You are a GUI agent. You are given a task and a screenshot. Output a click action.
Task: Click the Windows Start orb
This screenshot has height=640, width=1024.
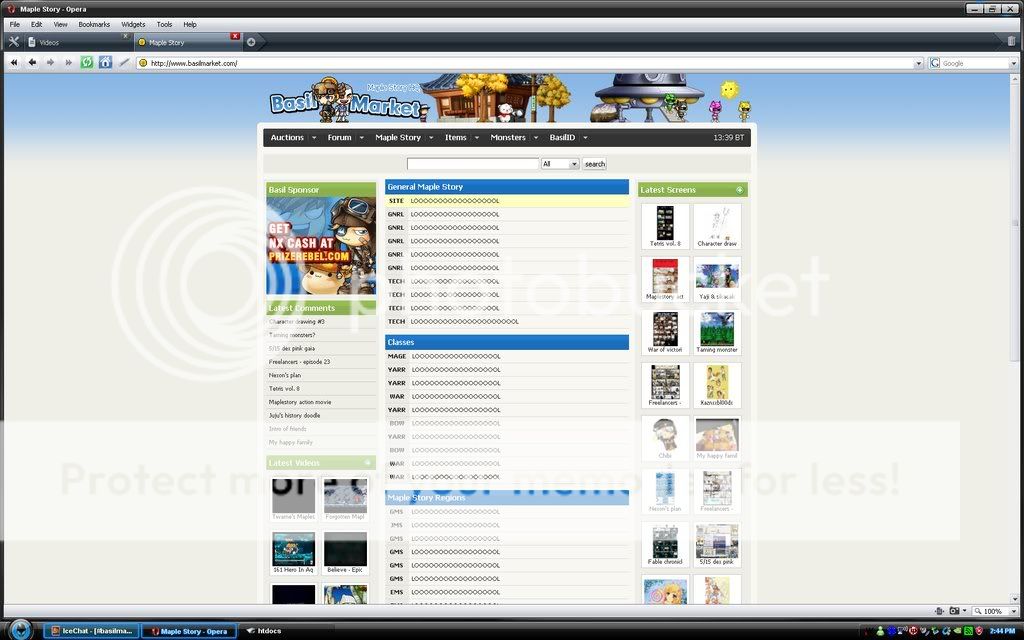21,630
